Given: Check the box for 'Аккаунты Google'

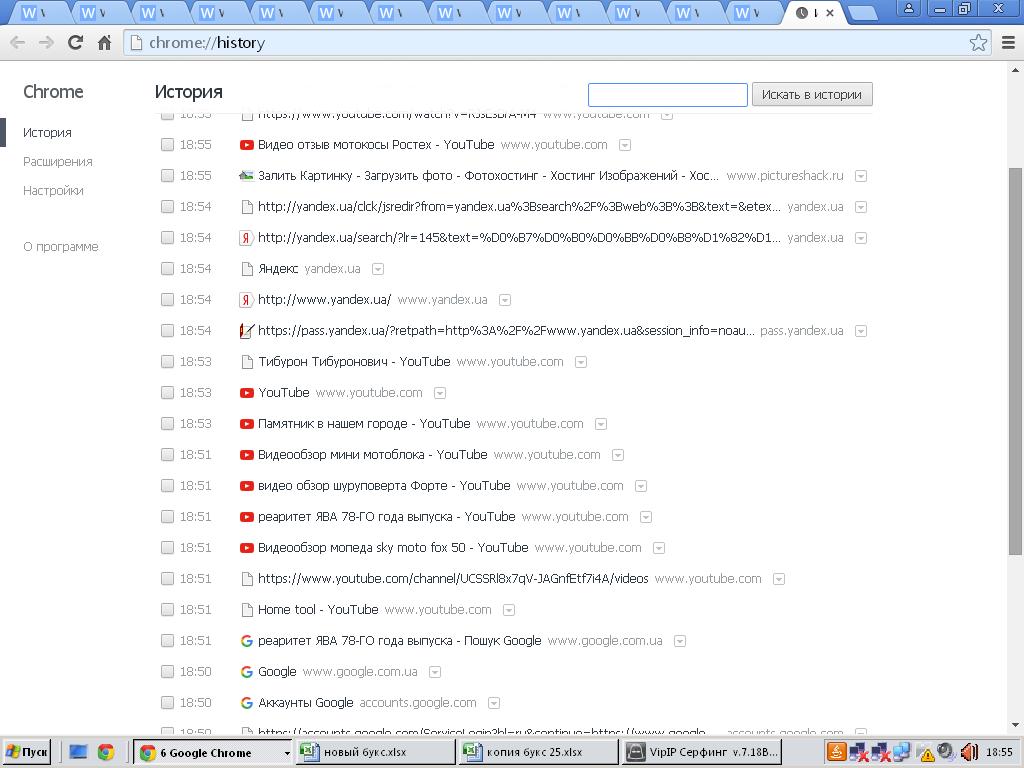Looking at the screenshot, I should coord(167,703).
